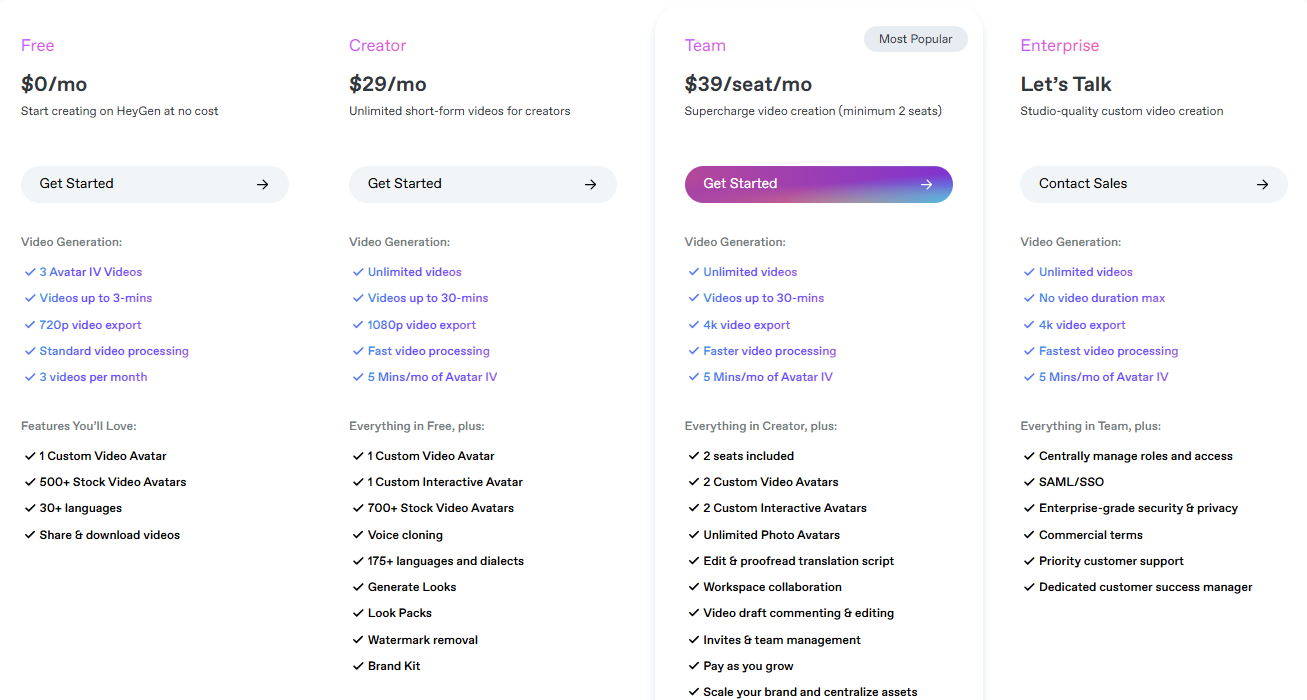1307x700 pixels.
Task: Select the Creator plan heading
Action: click(377, 45)
